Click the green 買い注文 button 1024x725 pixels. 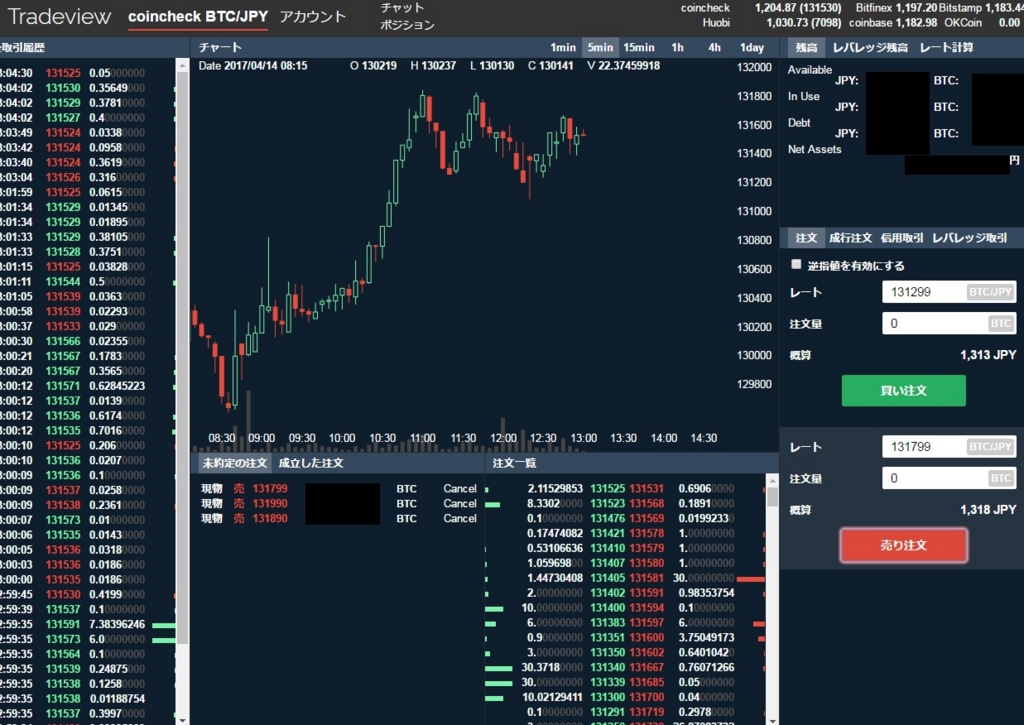click(903, 391)
